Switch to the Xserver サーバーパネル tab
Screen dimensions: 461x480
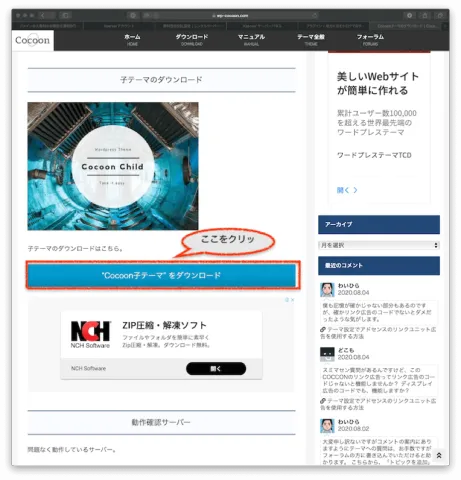262,26
